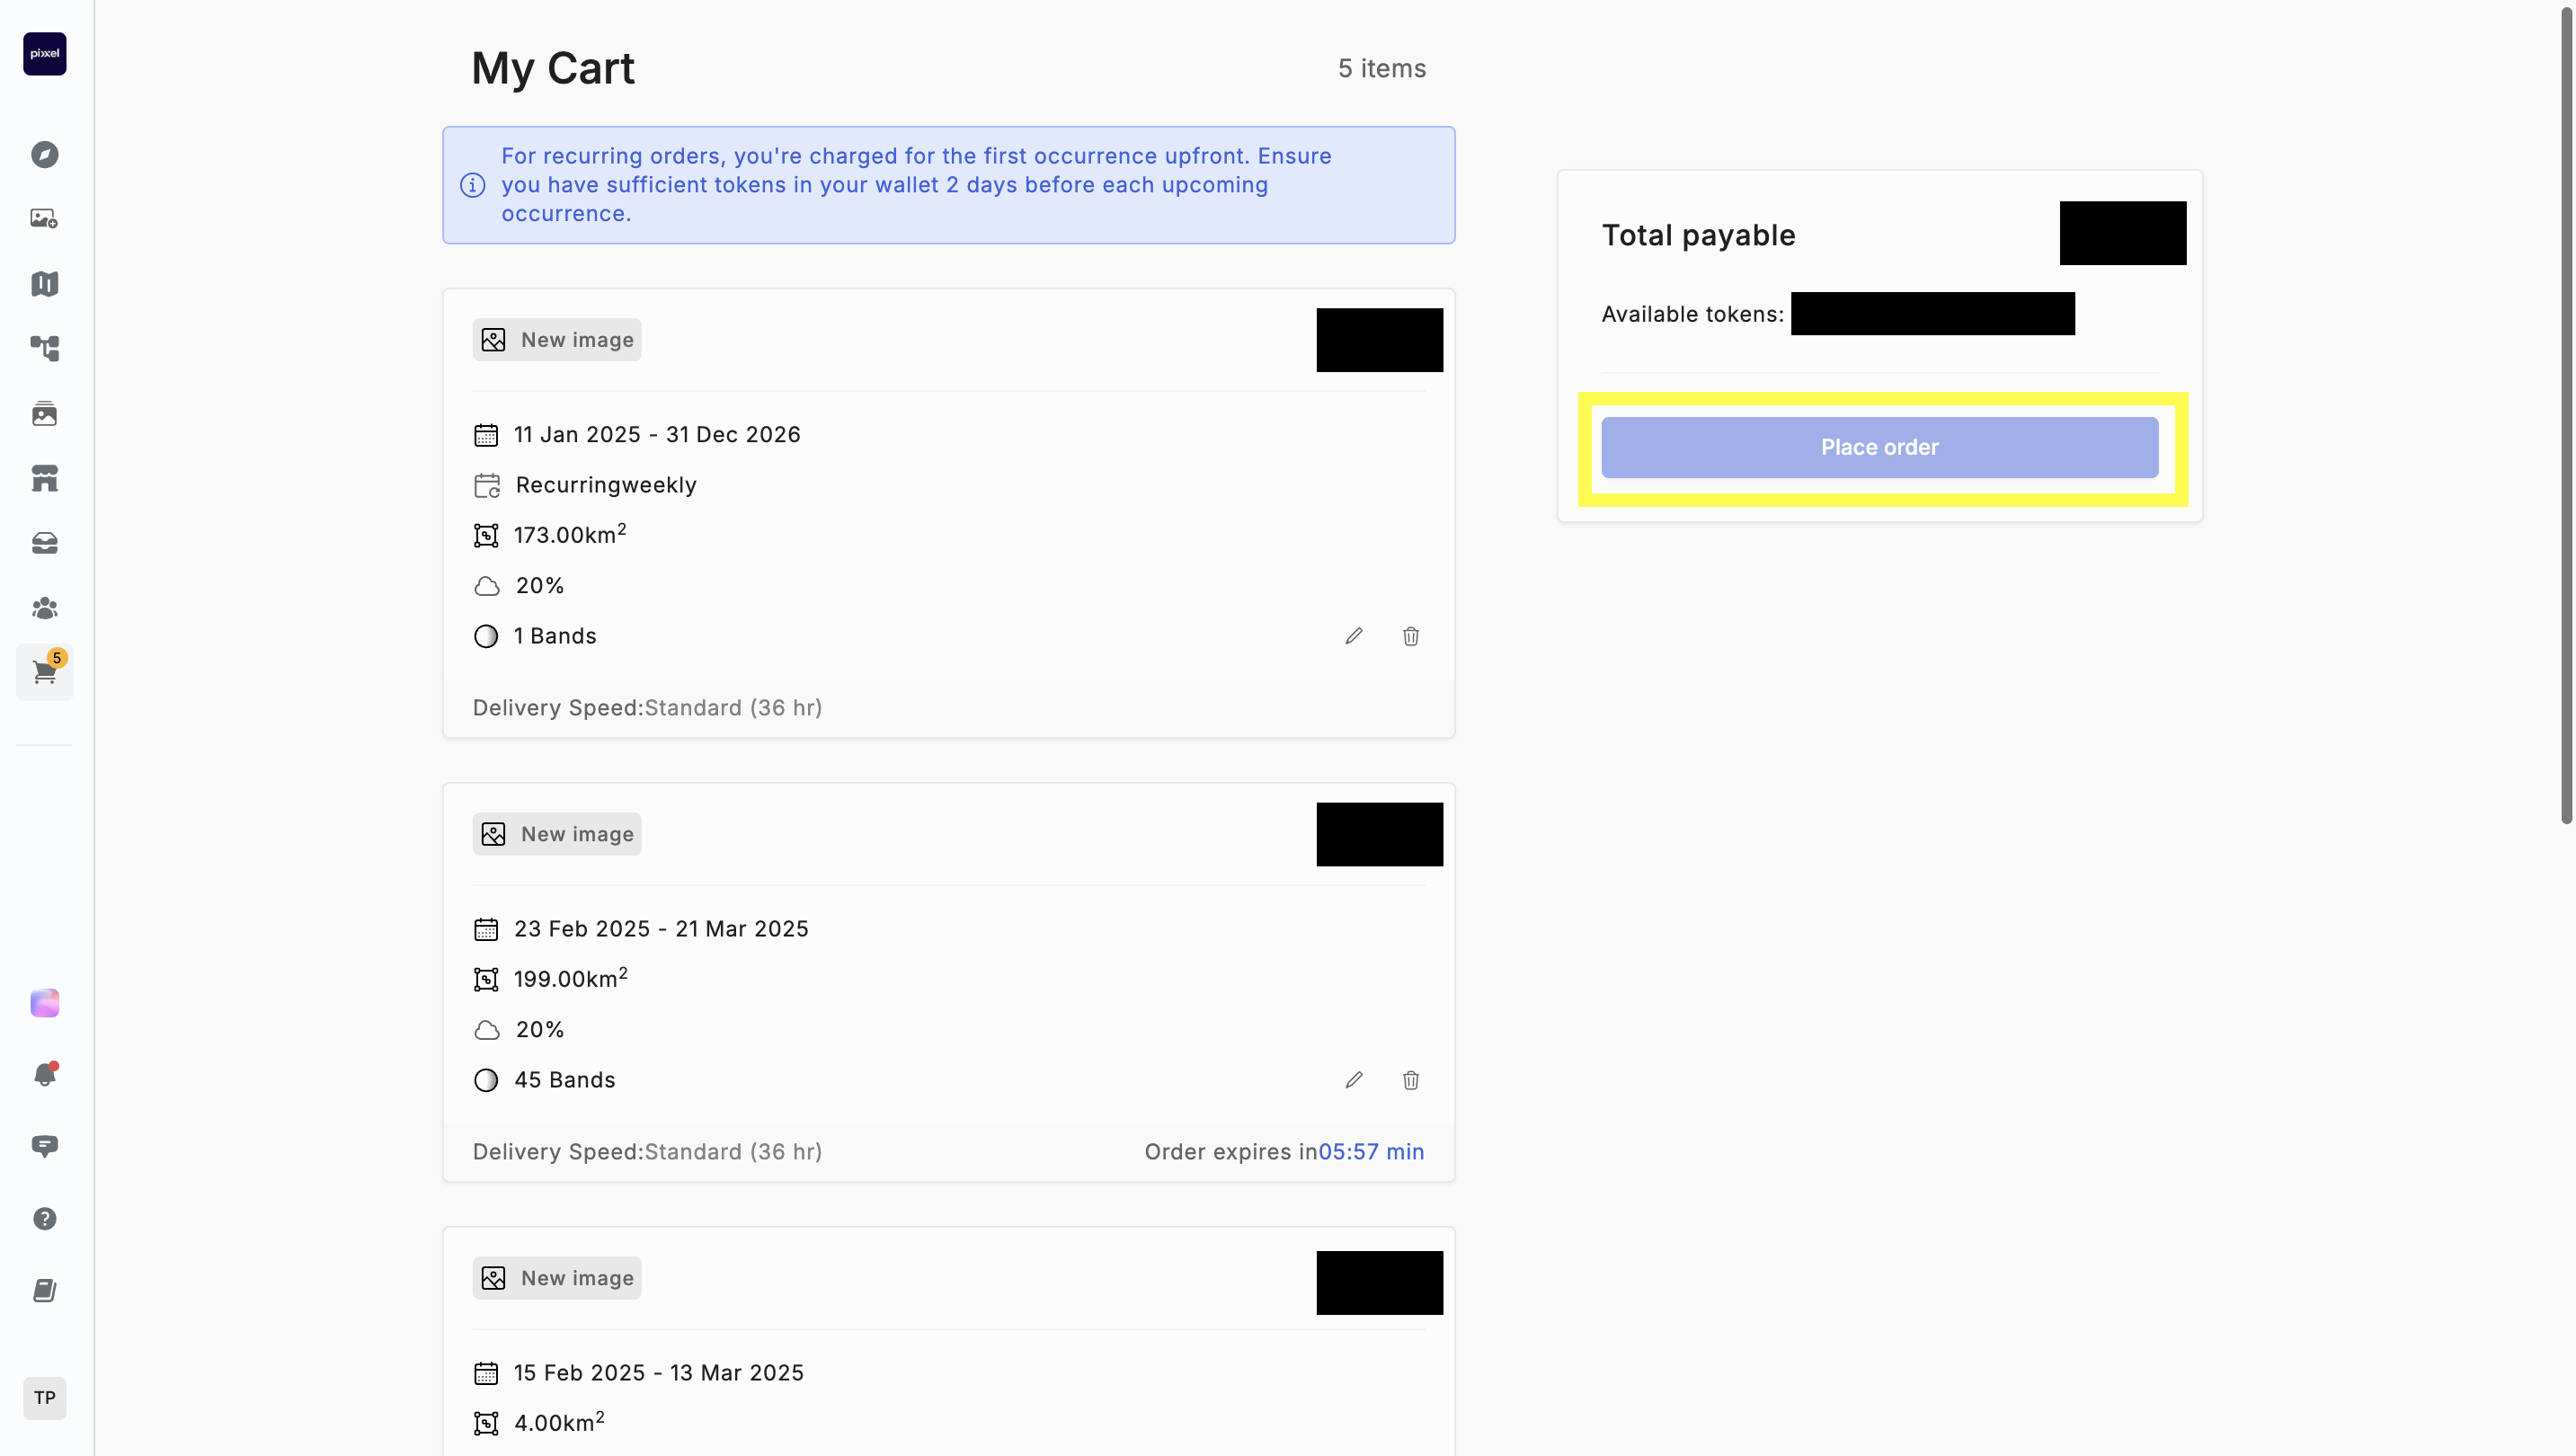Click the 1 Bands text

coord(555,636)
